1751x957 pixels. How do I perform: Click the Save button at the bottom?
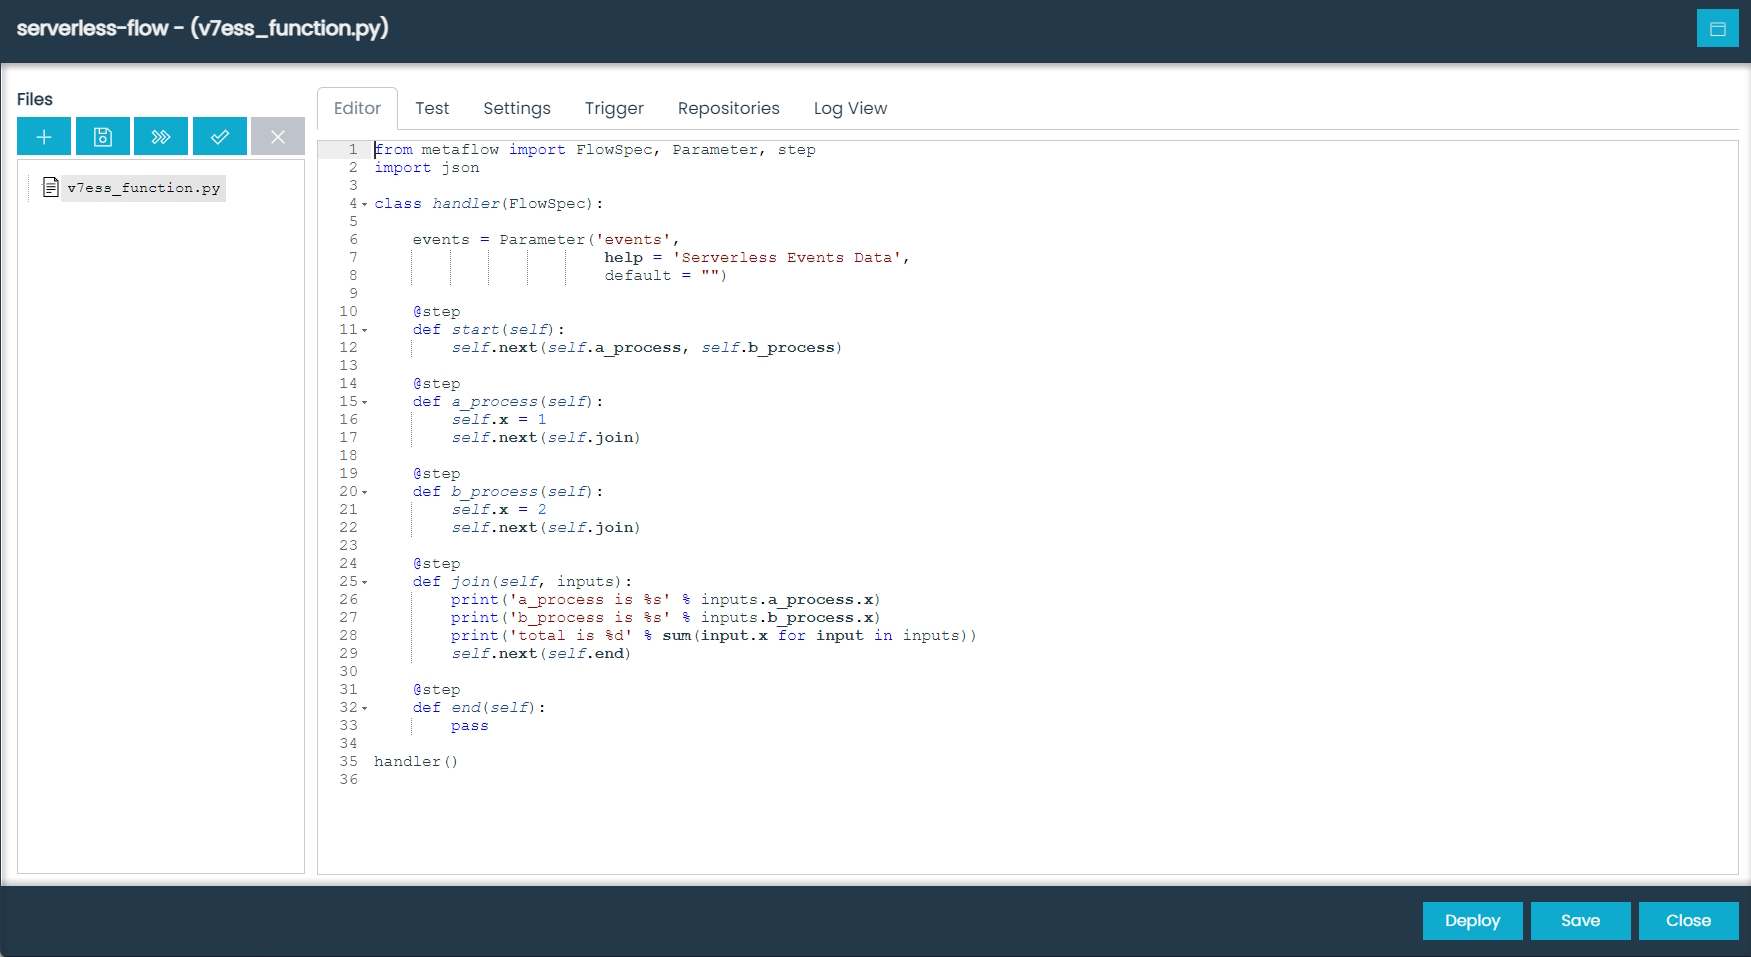(1580, 921)
